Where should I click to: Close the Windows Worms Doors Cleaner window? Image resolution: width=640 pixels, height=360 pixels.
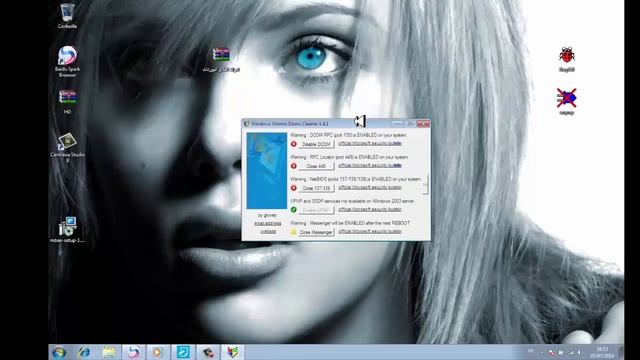click(x=423, y=124)
